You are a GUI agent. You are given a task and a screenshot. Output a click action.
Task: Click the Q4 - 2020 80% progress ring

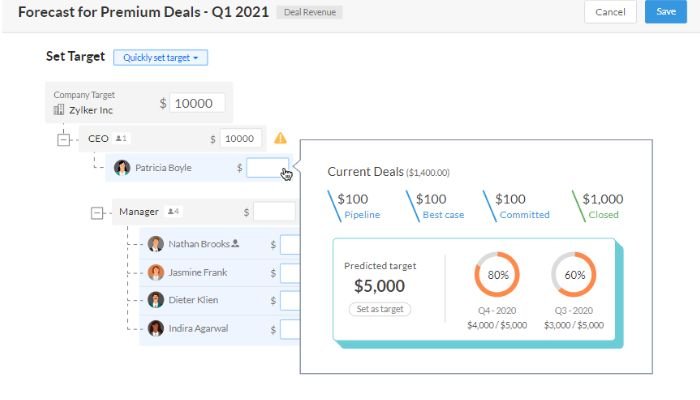pyautogui.click(x=497, y=275)
